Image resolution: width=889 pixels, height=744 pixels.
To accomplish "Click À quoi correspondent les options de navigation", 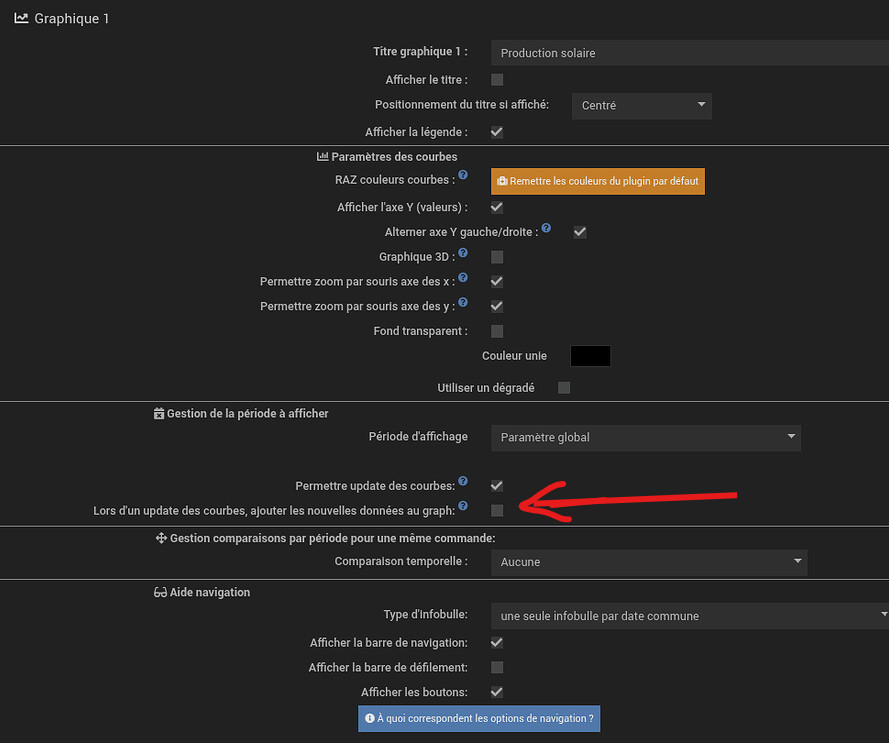I will pos(479,718).
